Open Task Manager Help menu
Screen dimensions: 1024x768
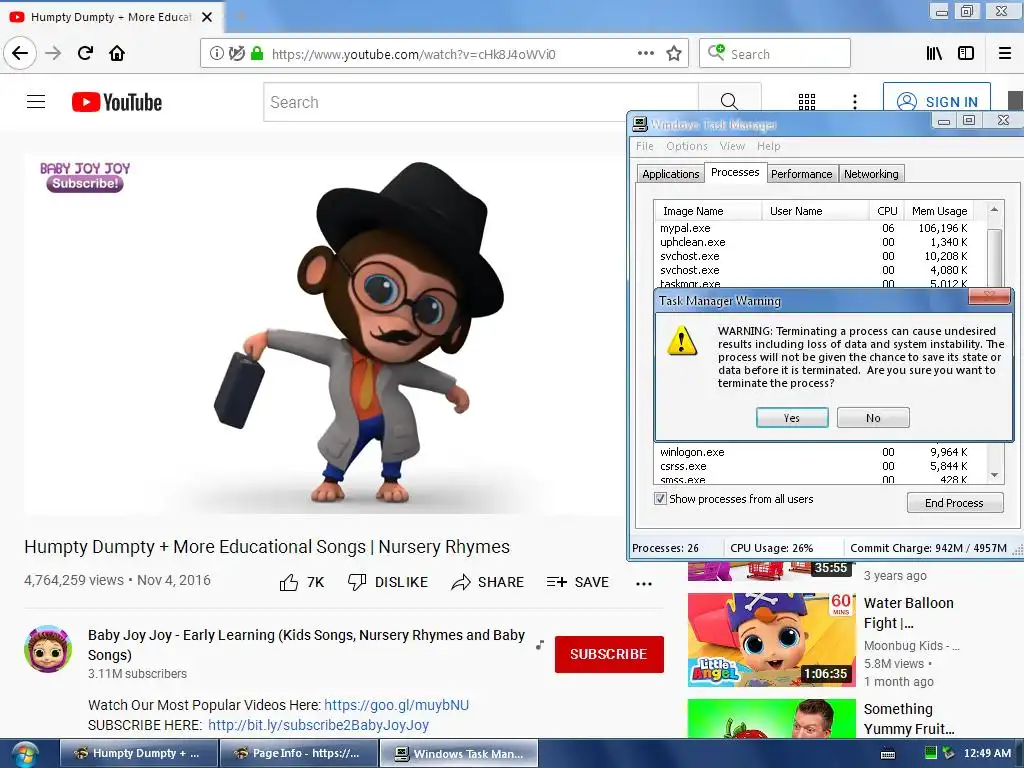click(x=769, y=146)
